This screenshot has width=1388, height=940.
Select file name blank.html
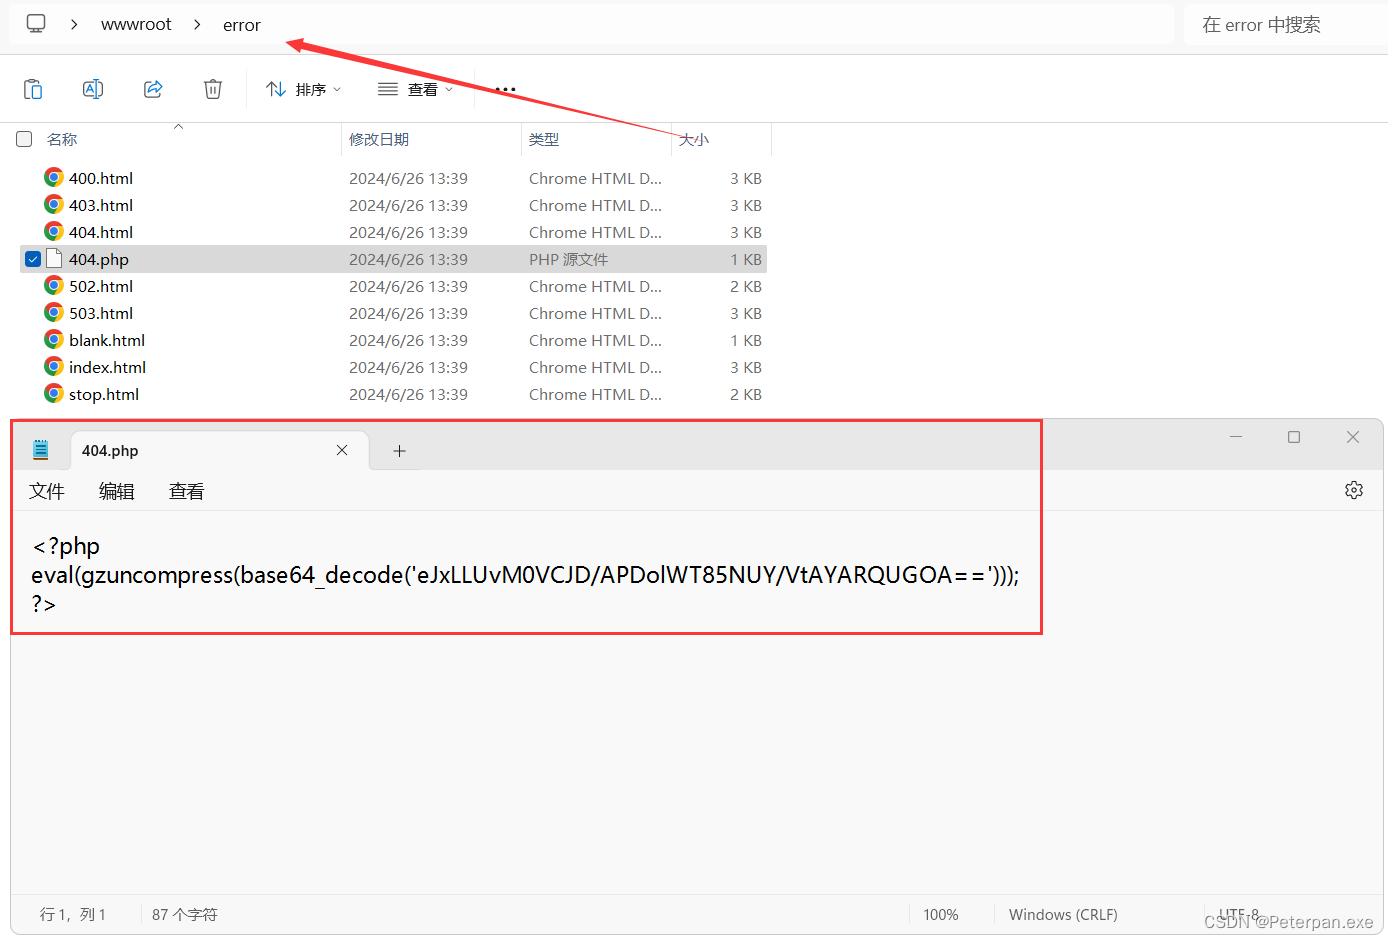click(x=107, y=340)
